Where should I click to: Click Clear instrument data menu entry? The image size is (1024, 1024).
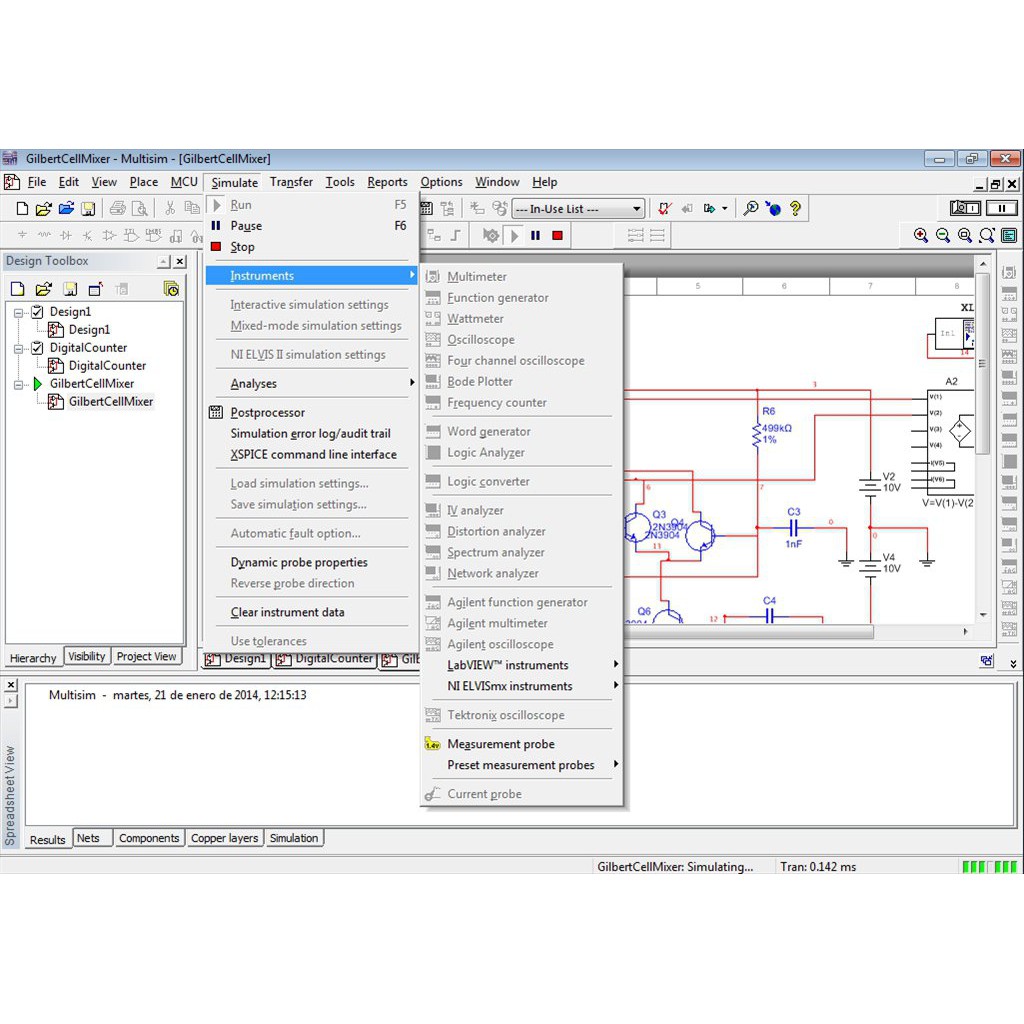click(x=287, y=612)
